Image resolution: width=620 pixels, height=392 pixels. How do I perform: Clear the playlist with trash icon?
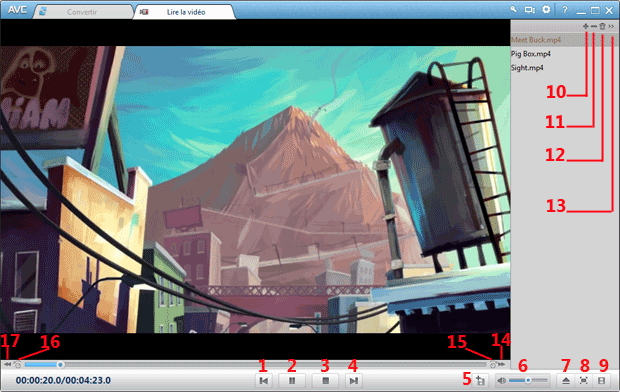[602, 27]
